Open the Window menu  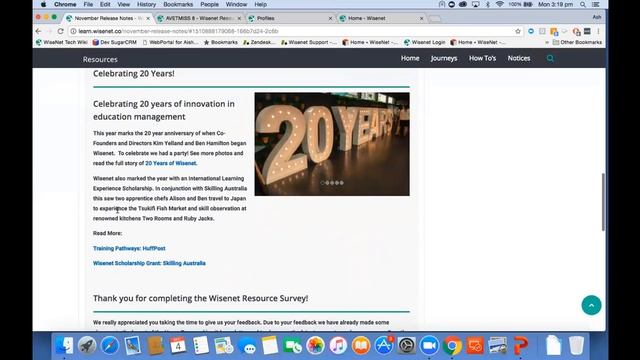tap(236, 4)
